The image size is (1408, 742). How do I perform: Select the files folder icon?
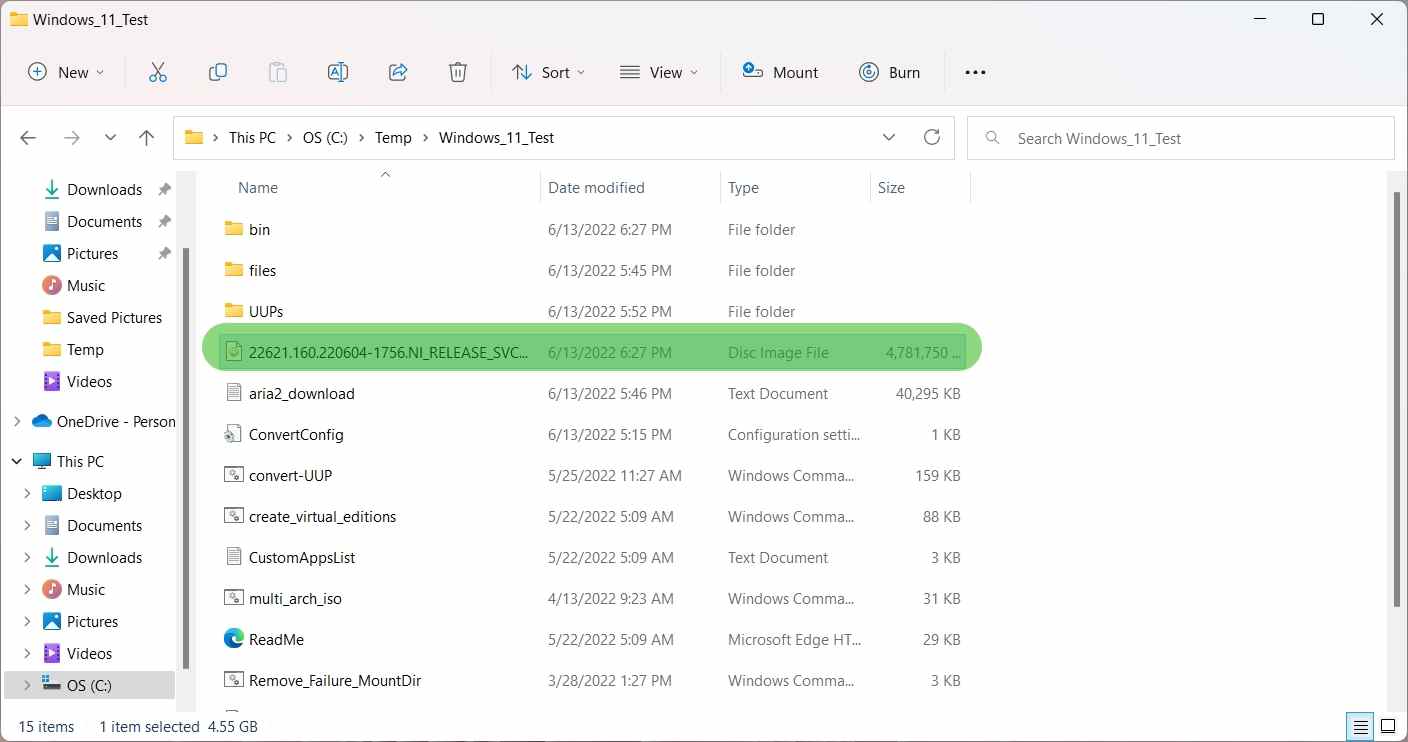pyautogui.click(x=234, y=270)
